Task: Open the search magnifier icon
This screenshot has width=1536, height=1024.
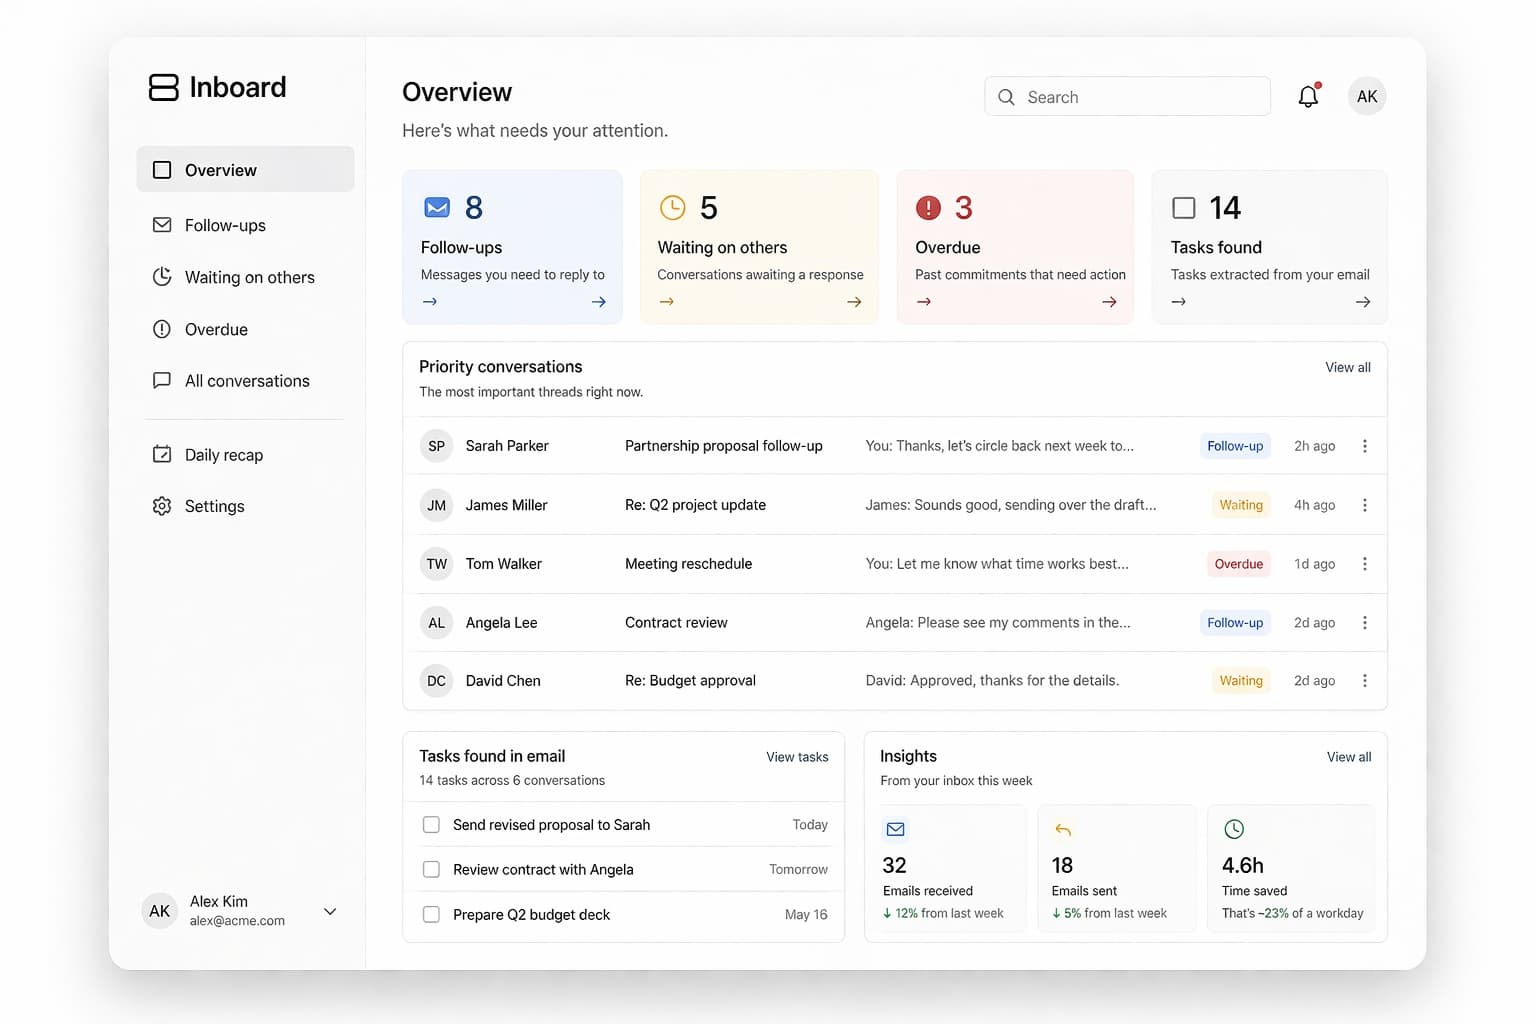Action: 1006,96
